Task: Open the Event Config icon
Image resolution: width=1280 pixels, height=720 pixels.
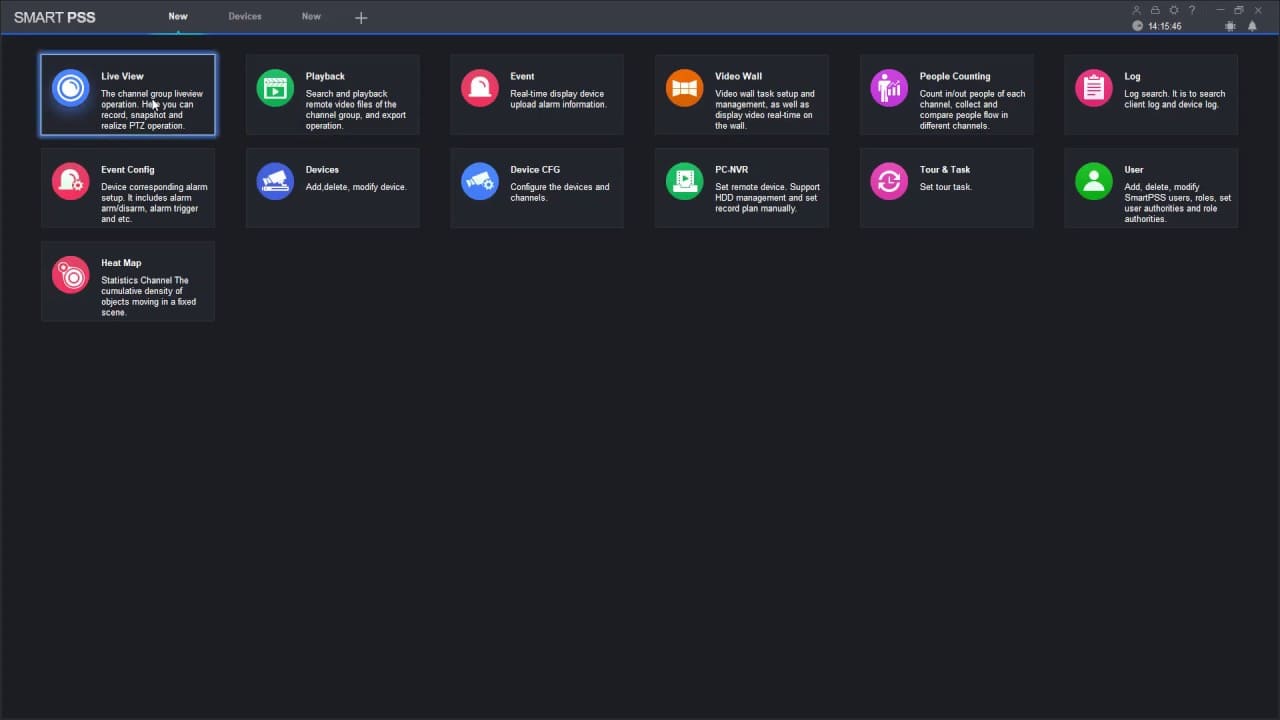Action: click(x=71, y=181)
